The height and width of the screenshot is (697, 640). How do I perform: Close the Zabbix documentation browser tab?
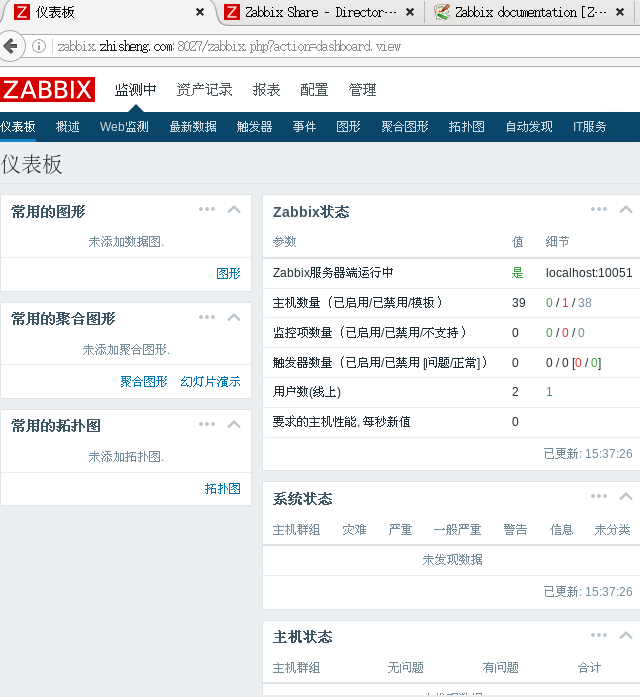tap(620, 12)
